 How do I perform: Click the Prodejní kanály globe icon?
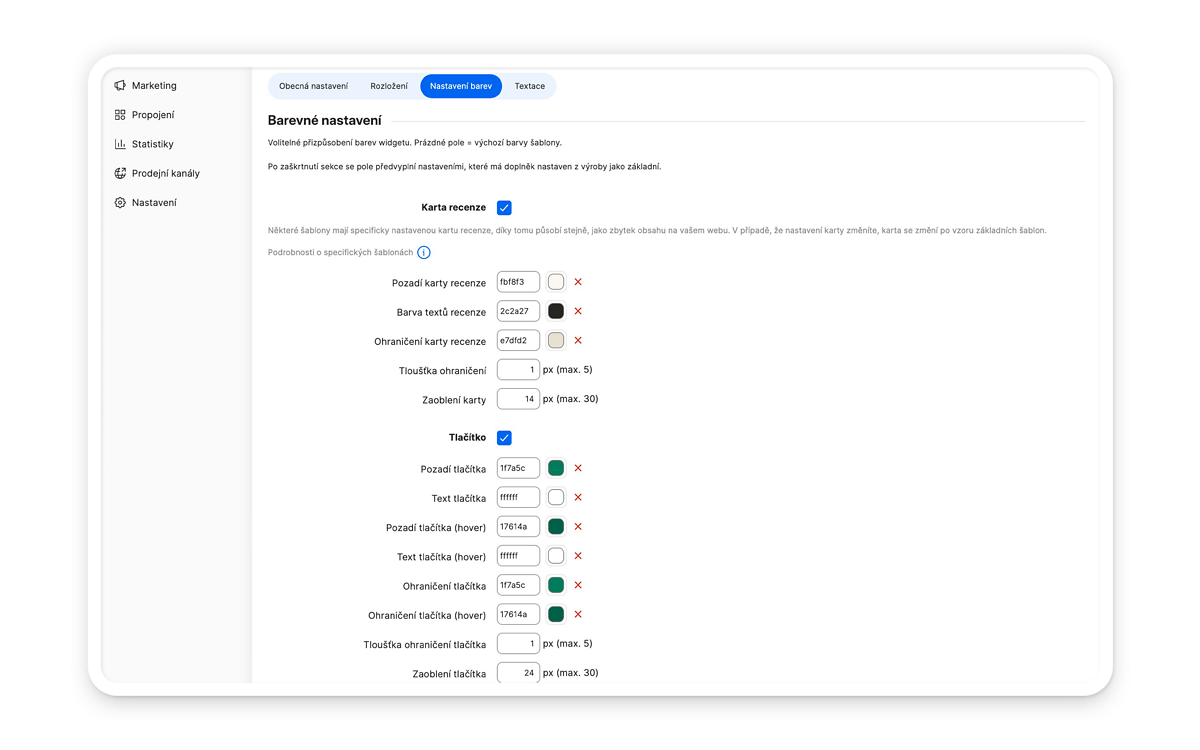120,173
